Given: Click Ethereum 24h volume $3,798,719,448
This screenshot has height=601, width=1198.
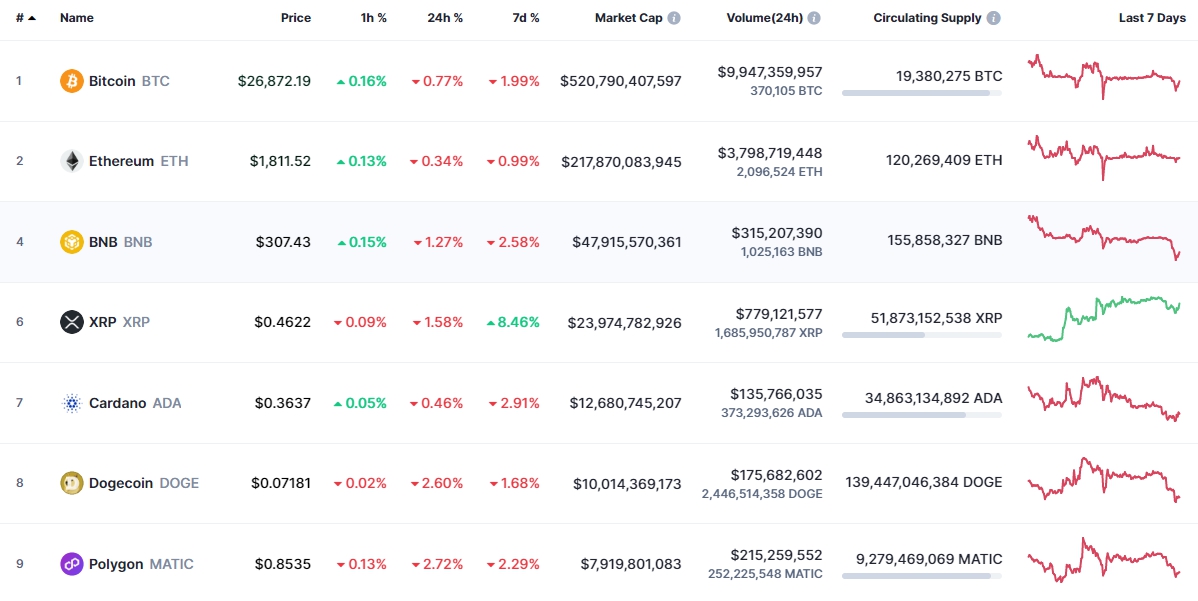Looking at the screenshot, I should (x=770, y=153).
